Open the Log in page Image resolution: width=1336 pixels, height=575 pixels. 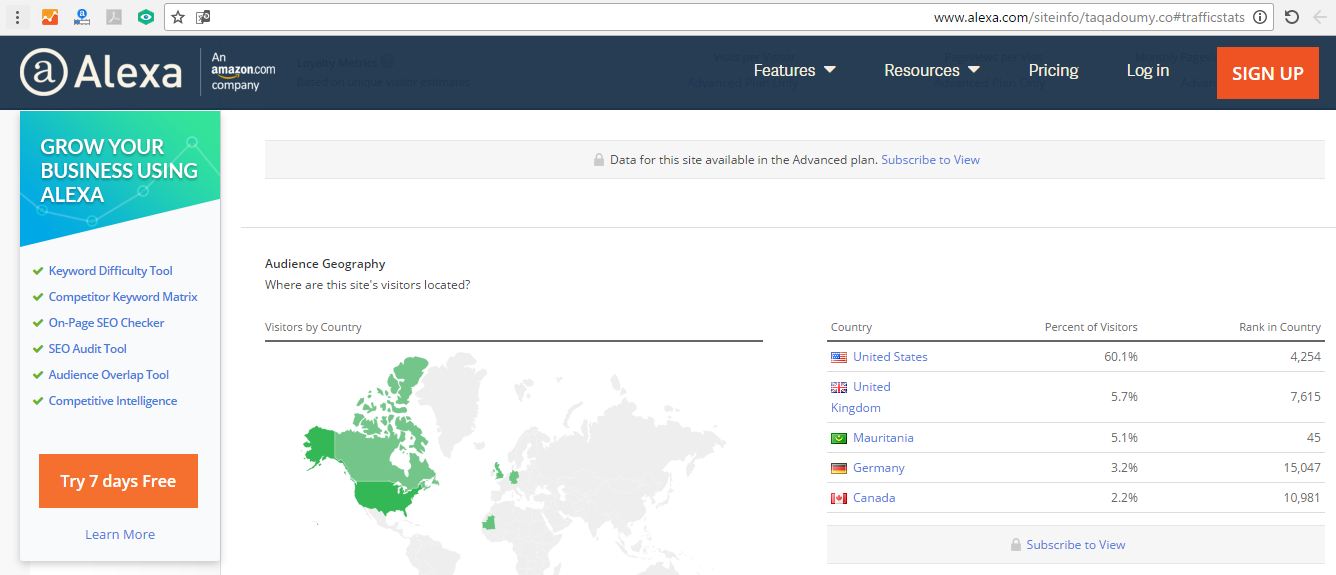tap(1148, 70)
